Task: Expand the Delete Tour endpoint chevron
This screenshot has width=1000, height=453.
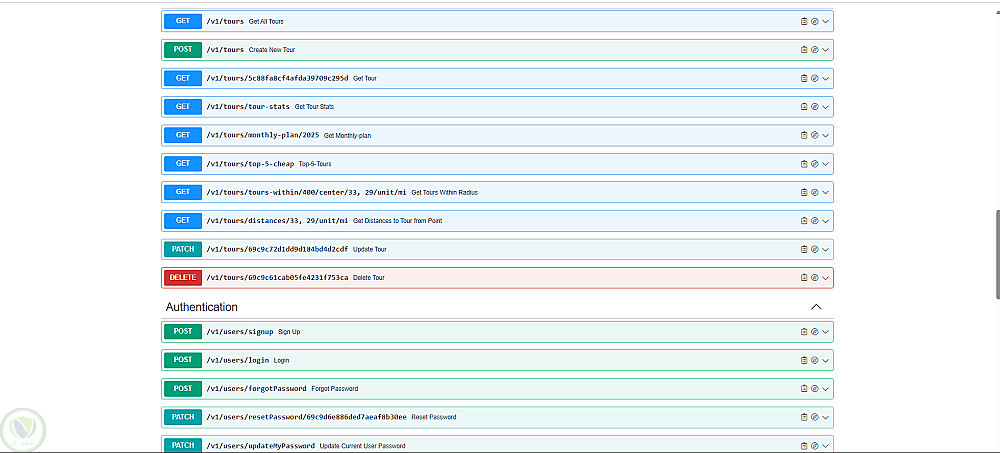Action: click(825, 278)
